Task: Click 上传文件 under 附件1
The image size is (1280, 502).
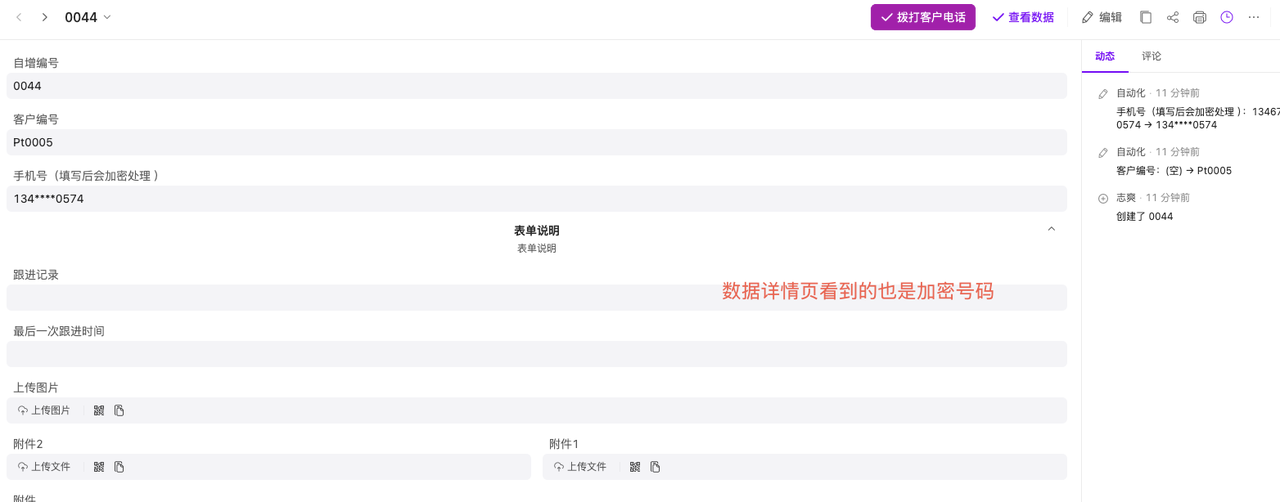Action: pyautogui.click(x=579, y=467)
